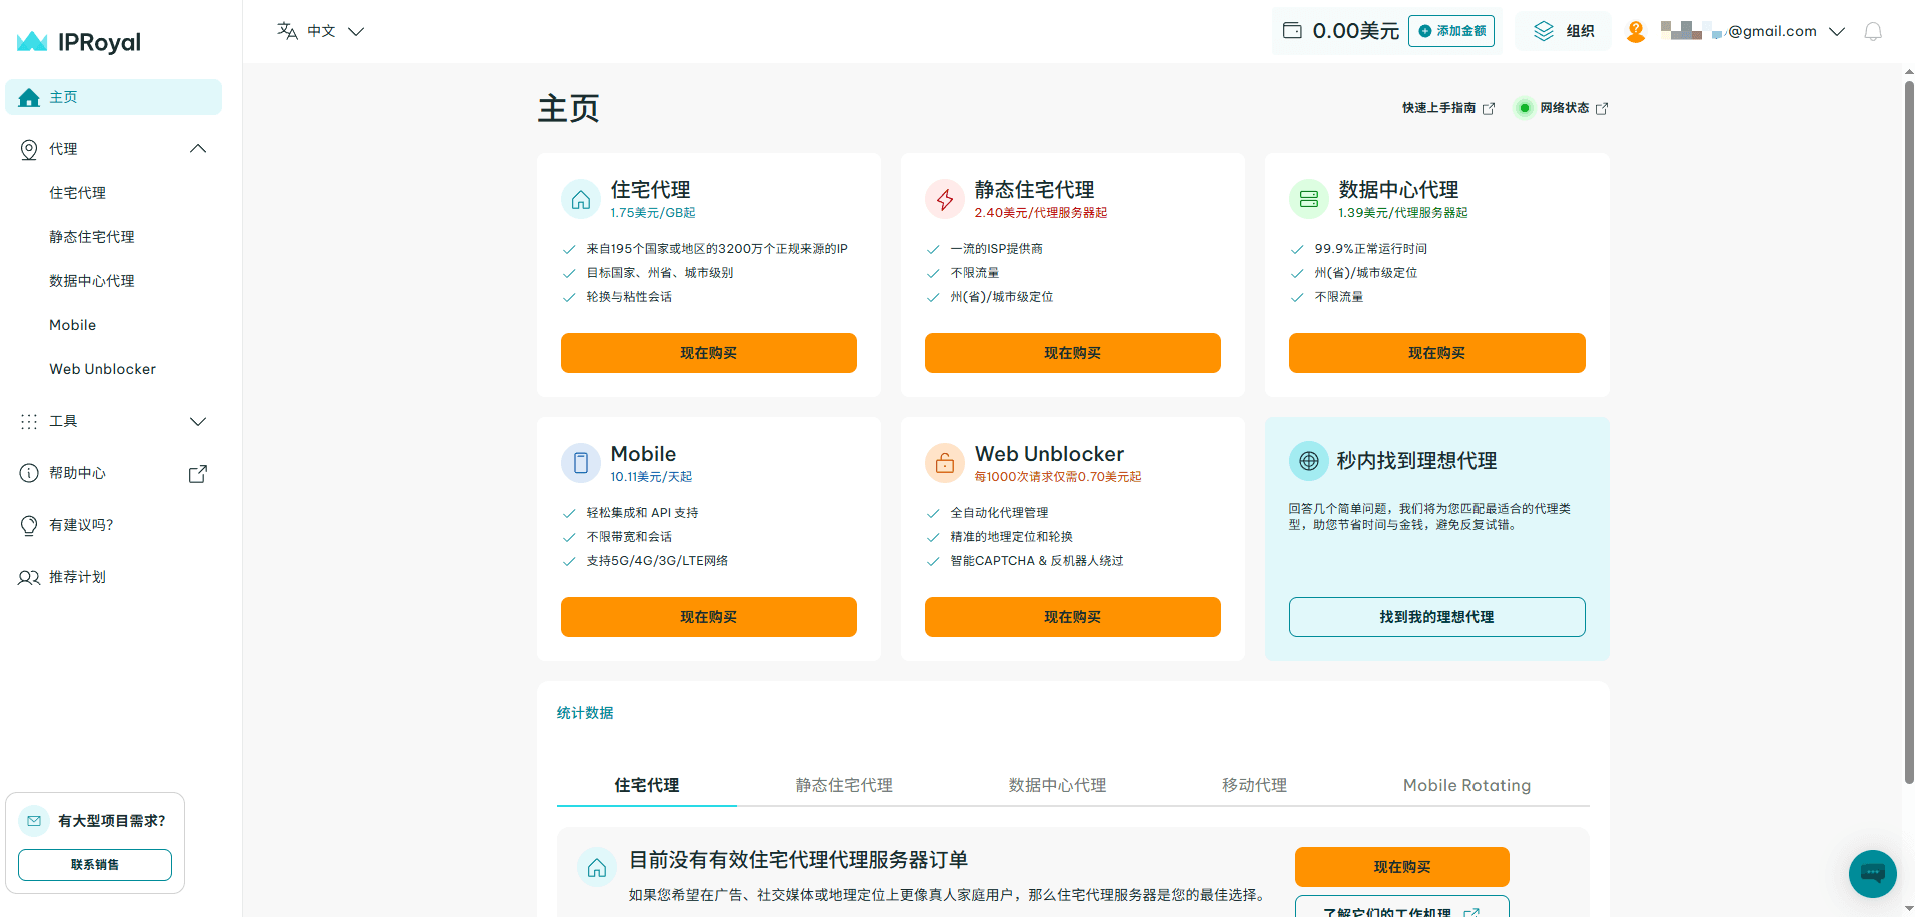This screenshot has height=917, width=1915.
Task: Click the wallet balance icon
Action: click(1291, 31)
